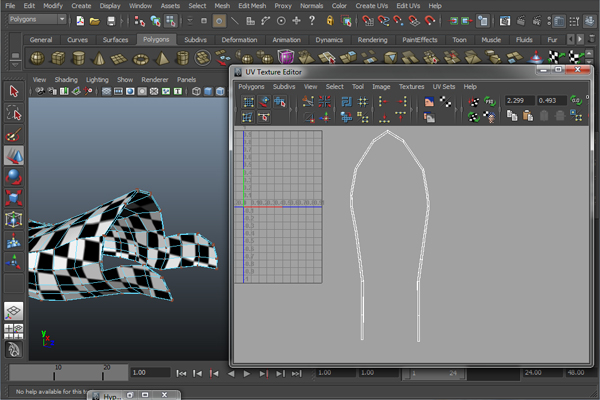
Task: Create a polygon cube from shelf
Action: (58, 58)
